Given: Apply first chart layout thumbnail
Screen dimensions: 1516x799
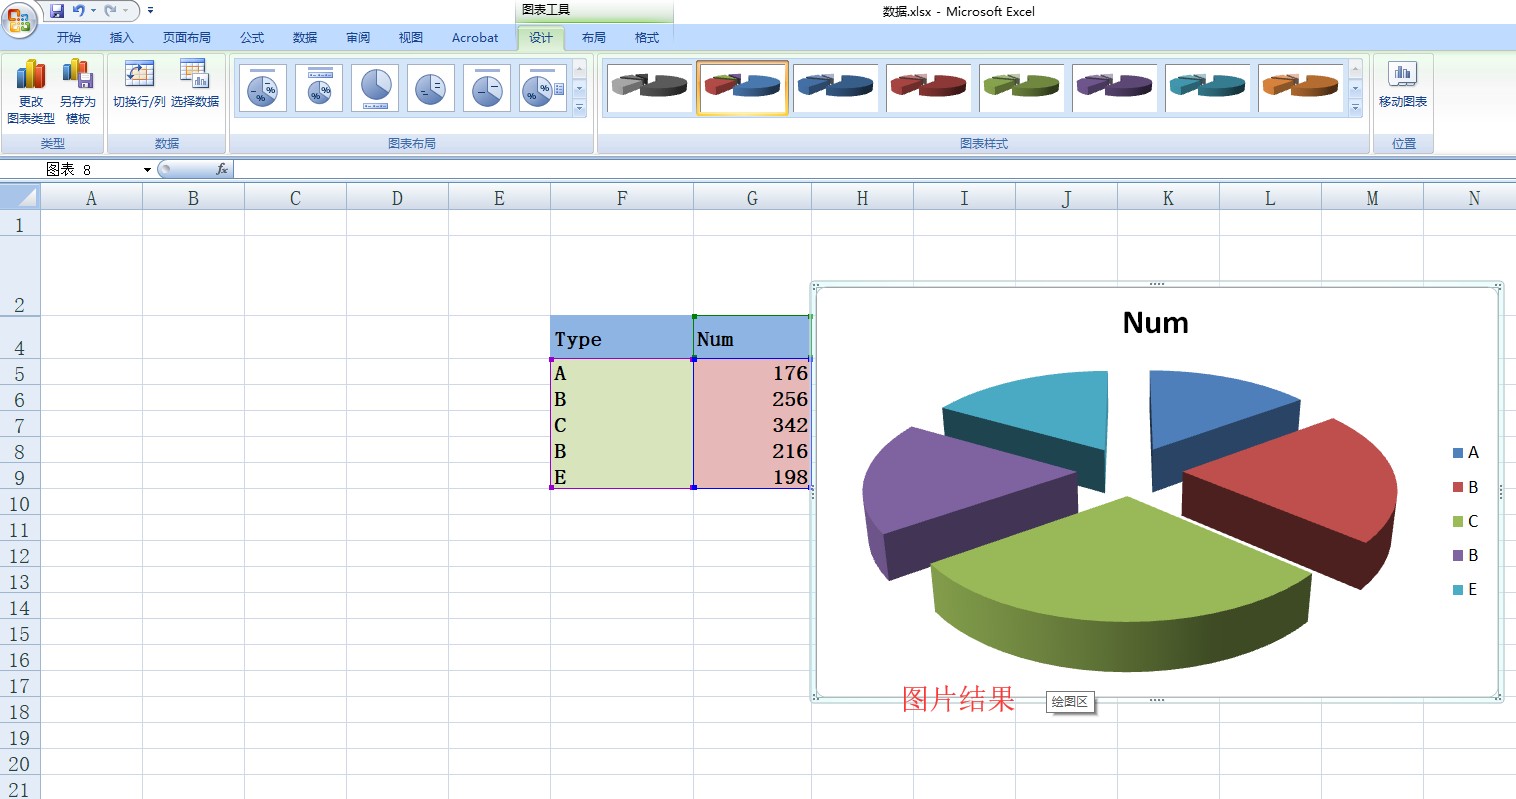Looking at the screenshot, I should (263, 88).
